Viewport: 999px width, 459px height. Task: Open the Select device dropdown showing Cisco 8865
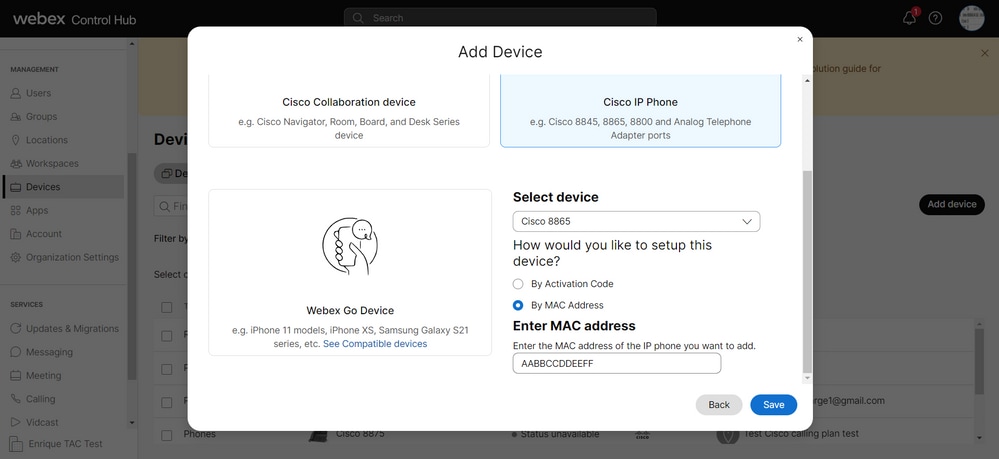coord(636,221)
